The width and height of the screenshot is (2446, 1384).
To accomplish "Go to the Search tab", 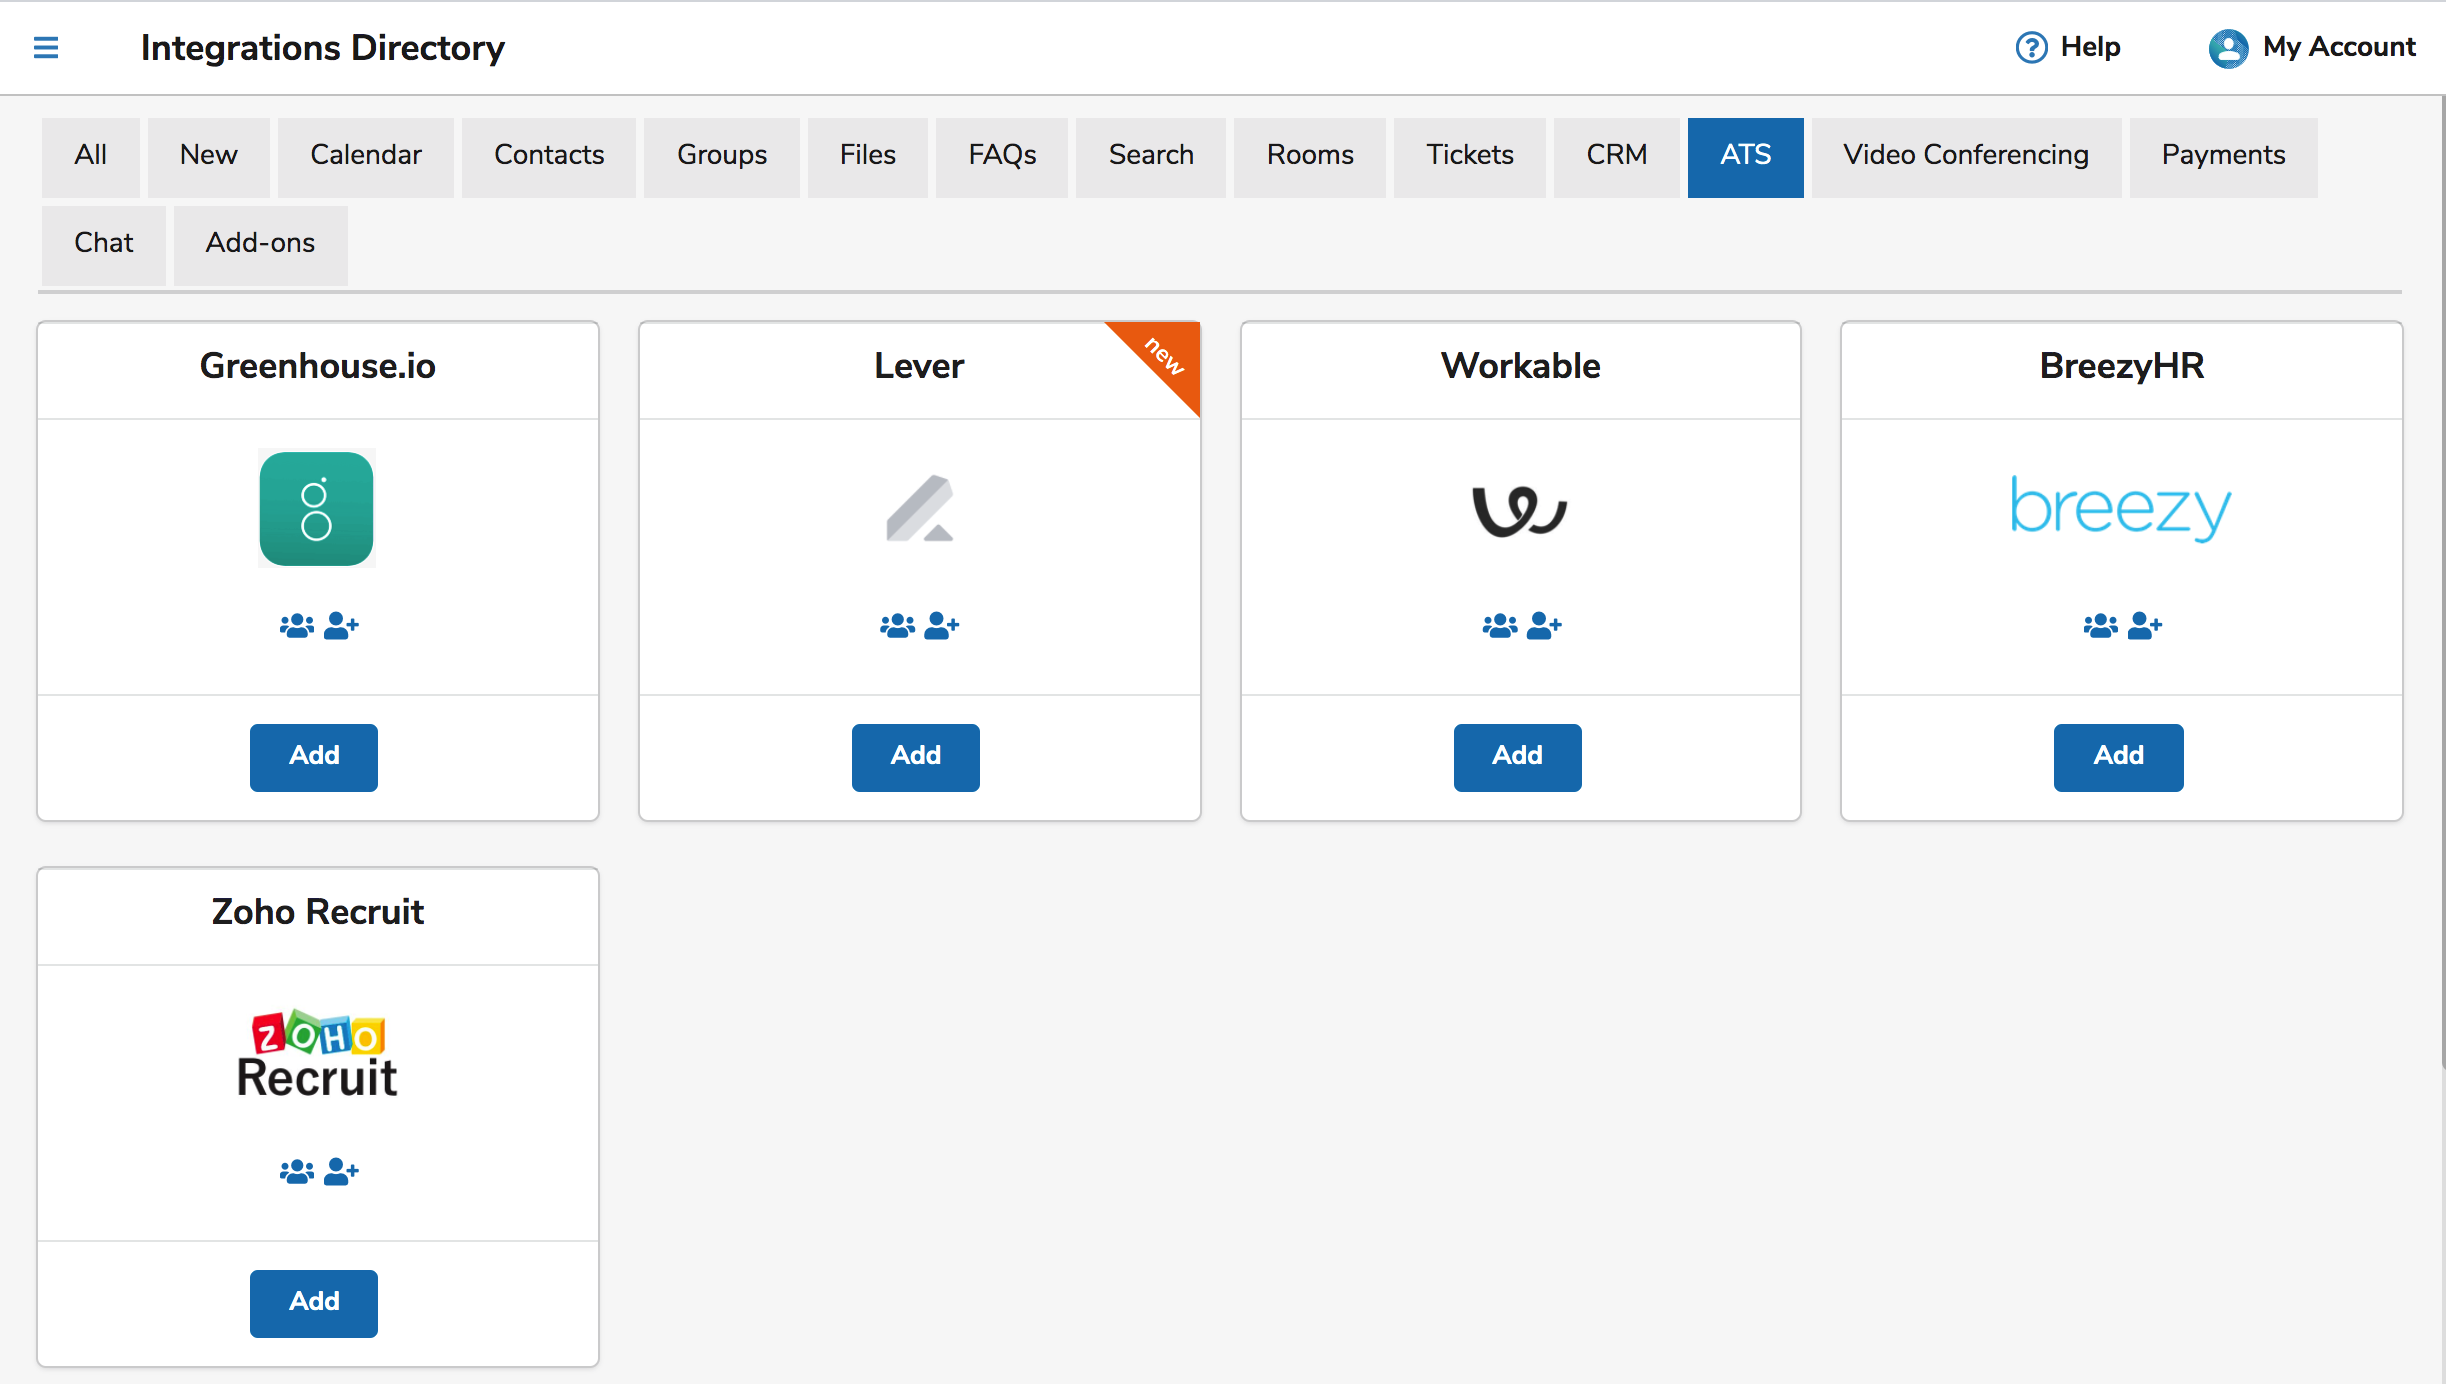I will (1151, 156).
